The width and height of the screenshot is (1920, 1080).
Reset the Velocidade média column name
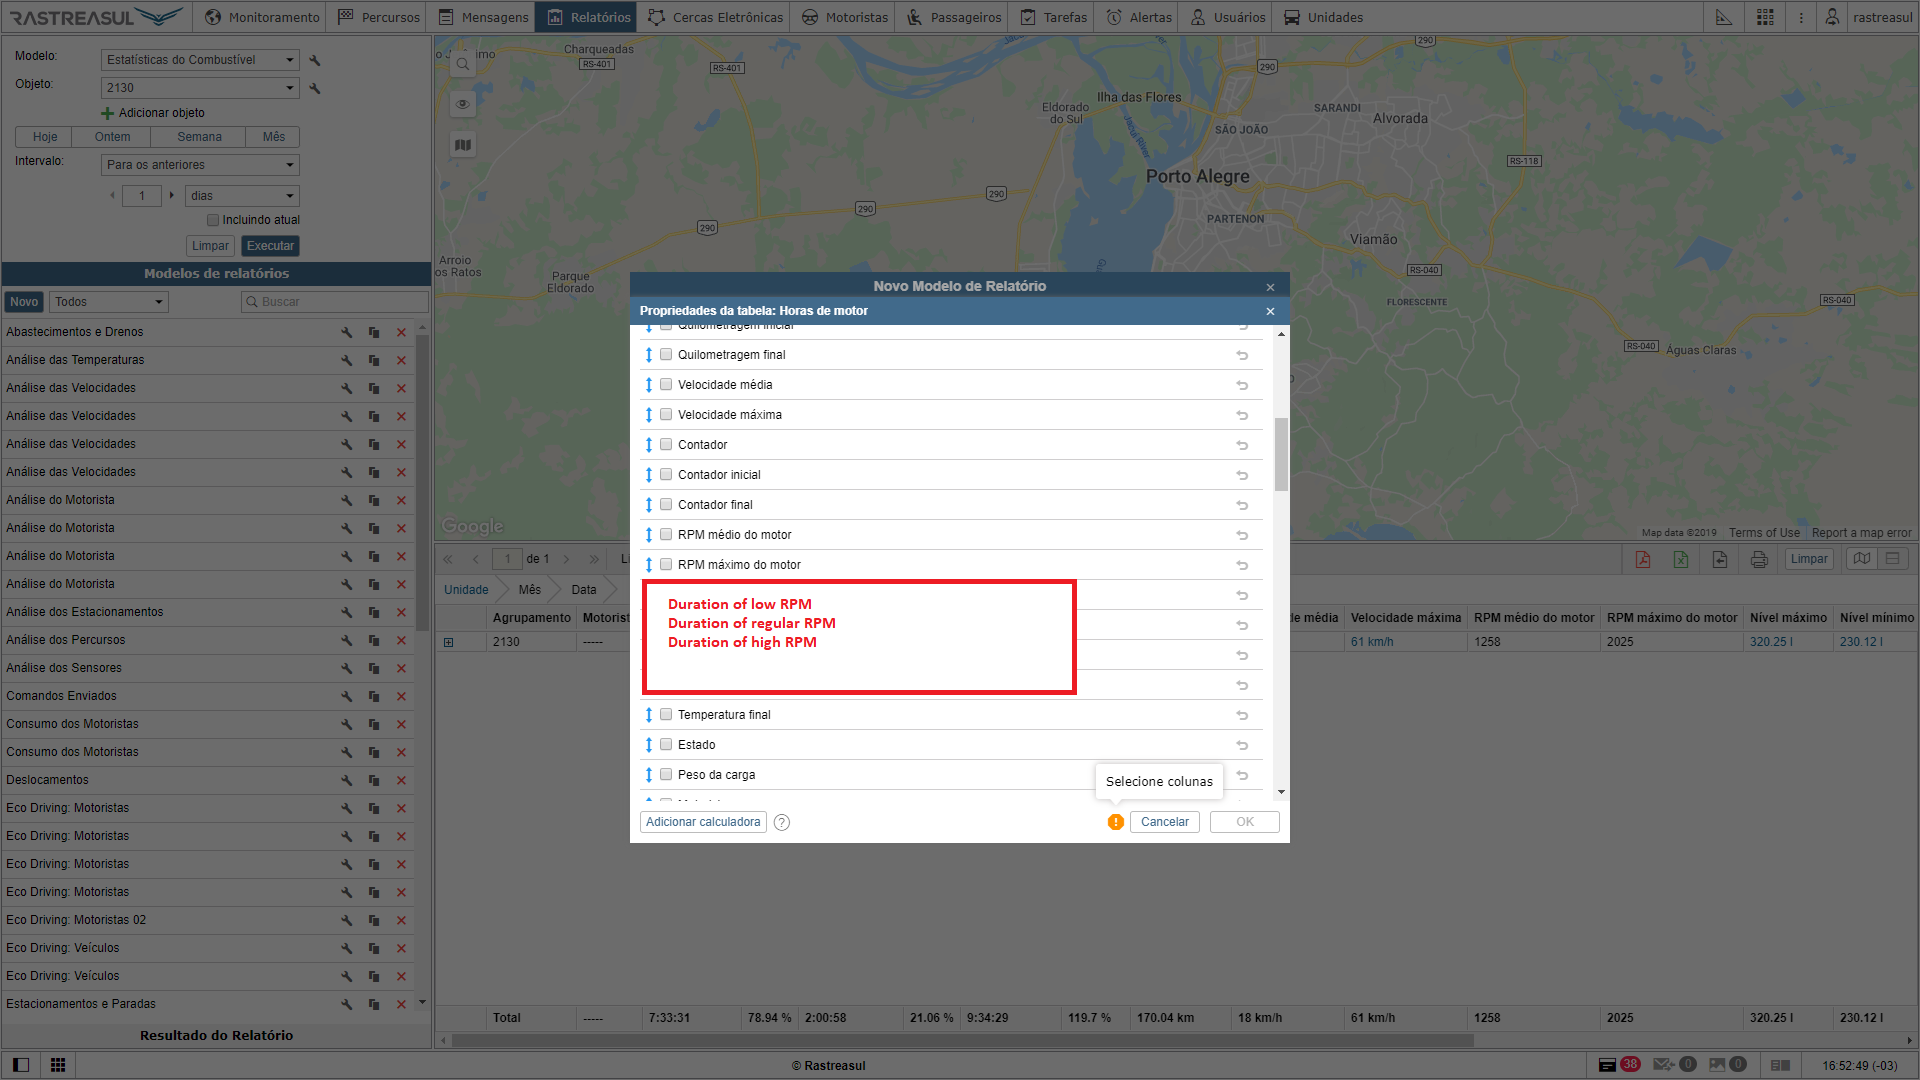click(1242, 385)
